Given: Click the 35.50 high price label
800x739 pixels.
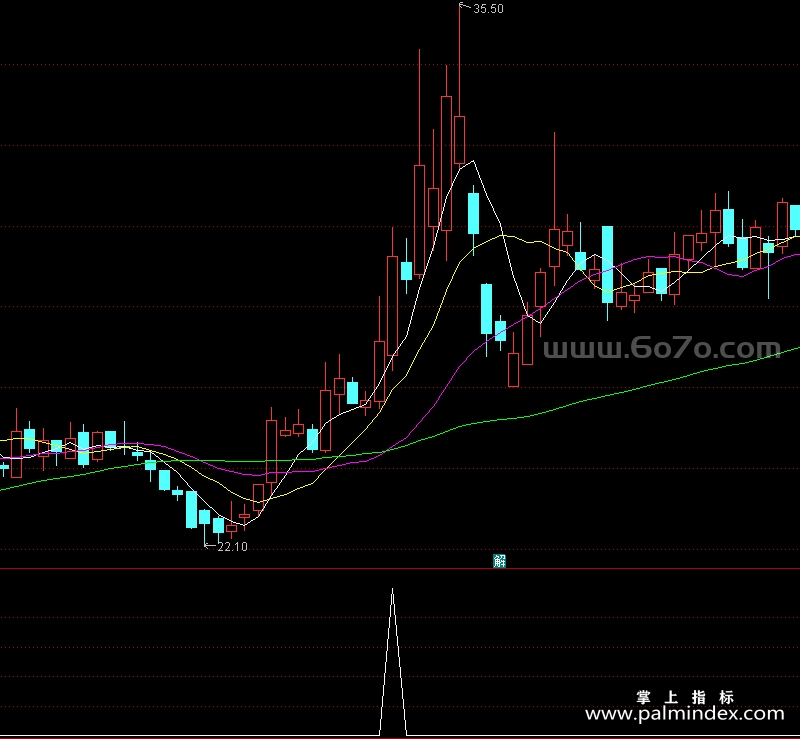Looking at the screenshot, I should pyautogui.click(x=488, y=9).
